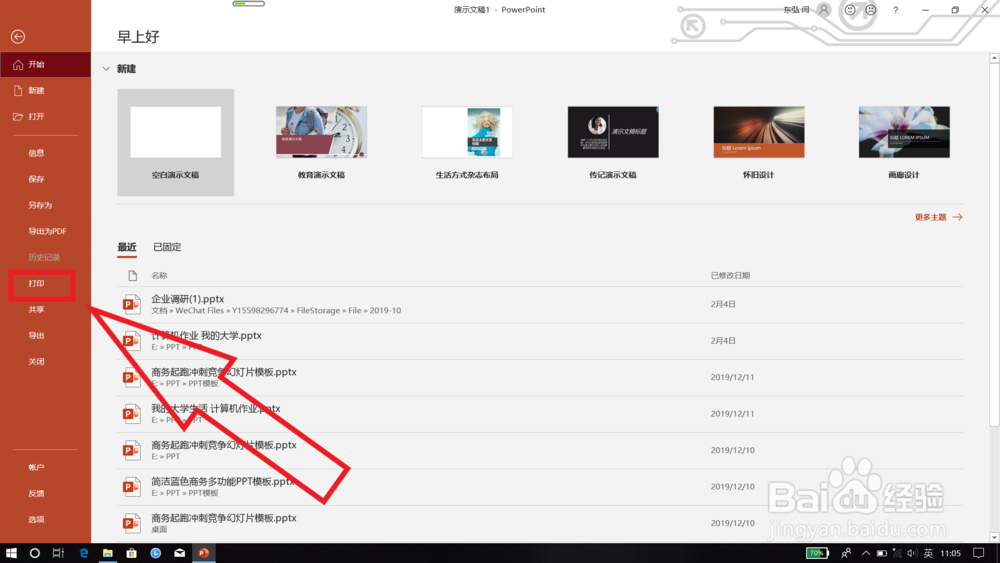The height and width of the screenshot is (563, 1000).
Task: Click the 70% battery indicator in tray
Action: click(817, 553)
